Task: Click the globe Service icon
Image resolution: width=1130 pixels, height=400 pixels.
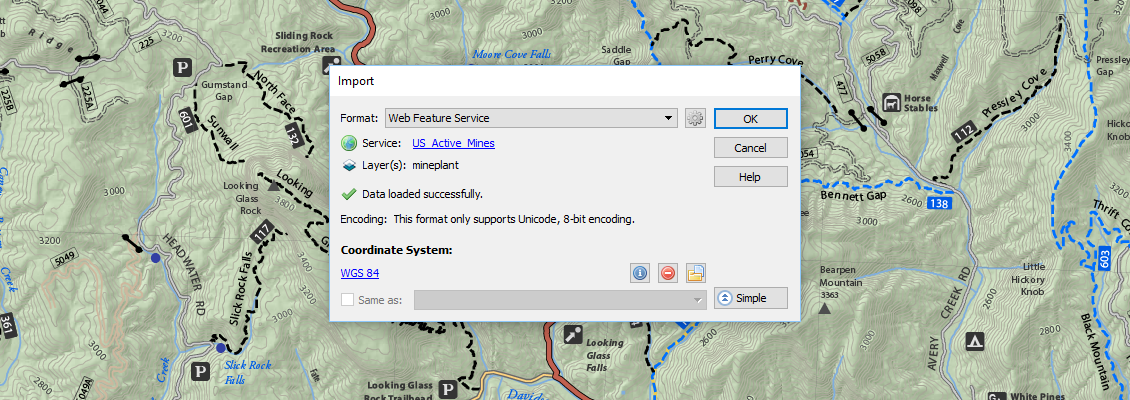Action: tap(349, 144)
